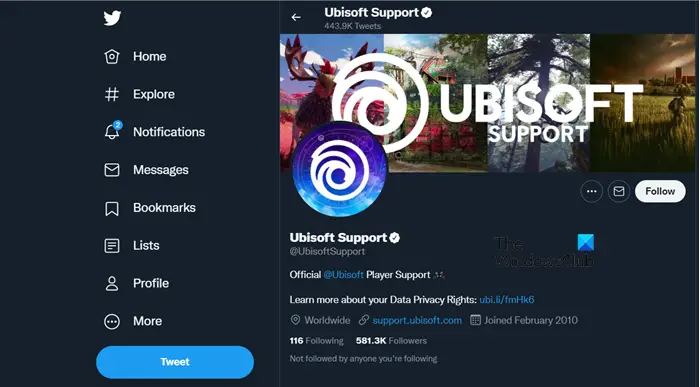
Task: Open Home from the sidebar
Action: (135, 57)
